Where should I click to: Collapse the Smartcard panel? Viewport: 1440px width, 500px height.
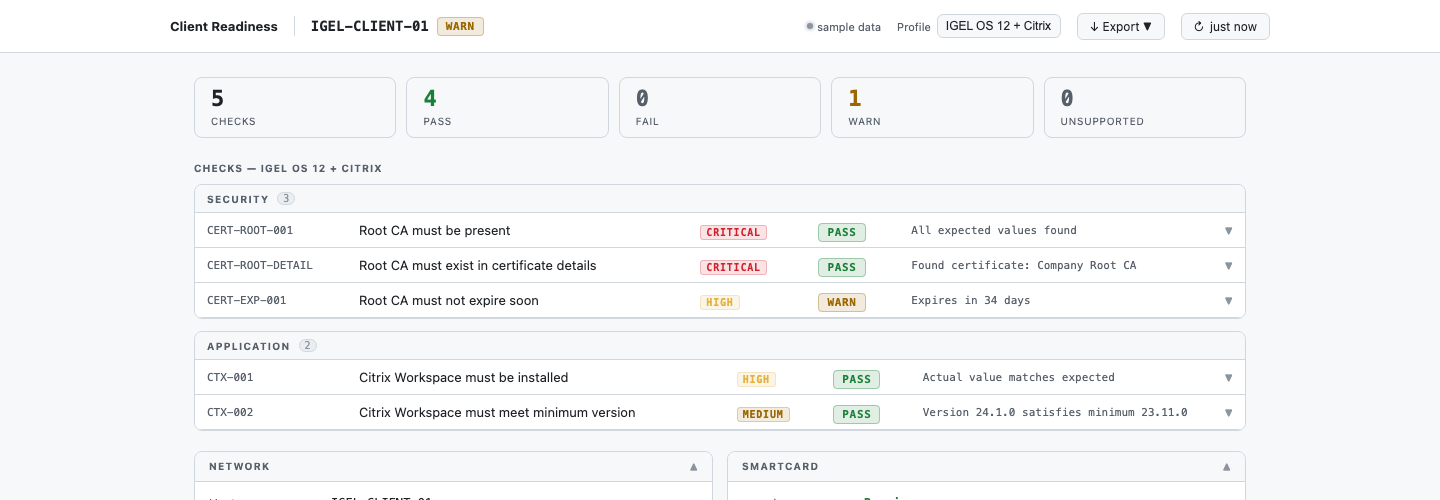(x=1227, y=467)
